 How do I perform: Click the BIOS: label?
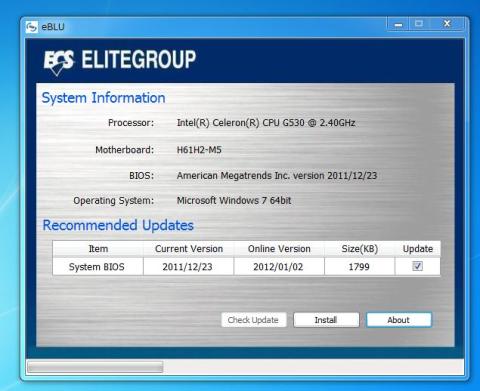pyautogui.click(x=142, y=176)
